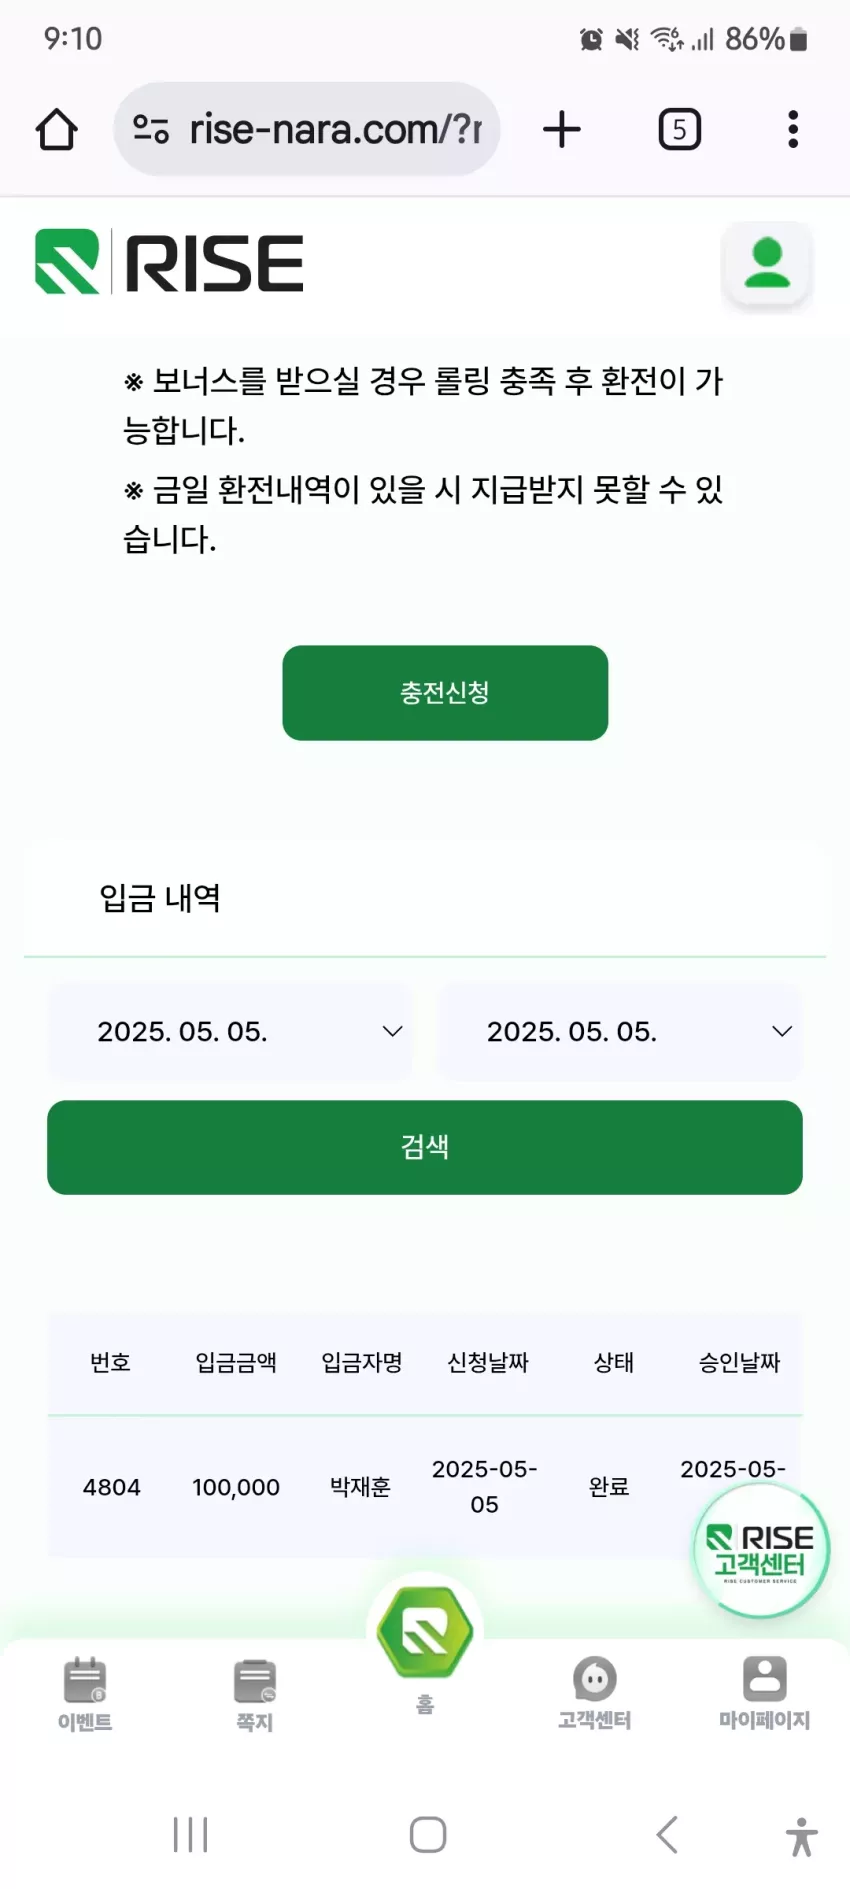Viewport: 850px width, 1889px height.
Task: Click the 충전신청 button
Action: coord(445,693)
